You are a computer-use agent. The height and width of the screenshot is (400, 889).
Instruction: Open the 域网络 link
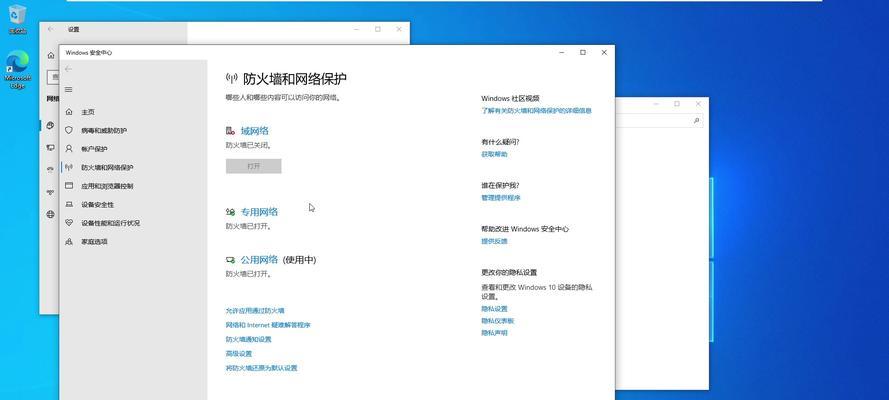click(255, 131)
